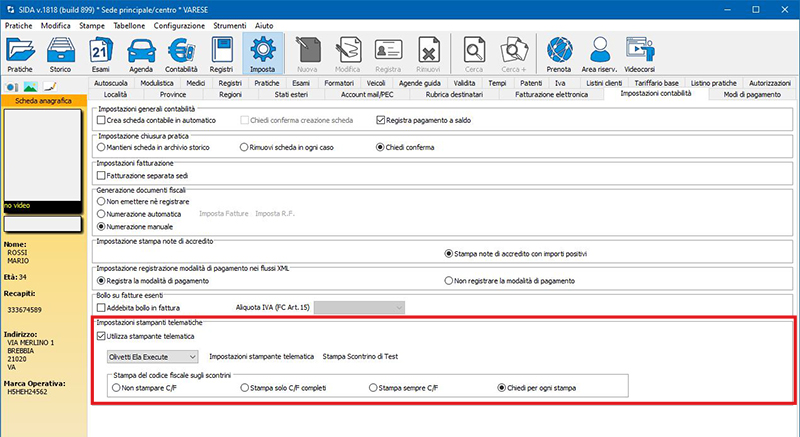Click the Prenota globe icon

pyautogui.click(x=558, y=50)
